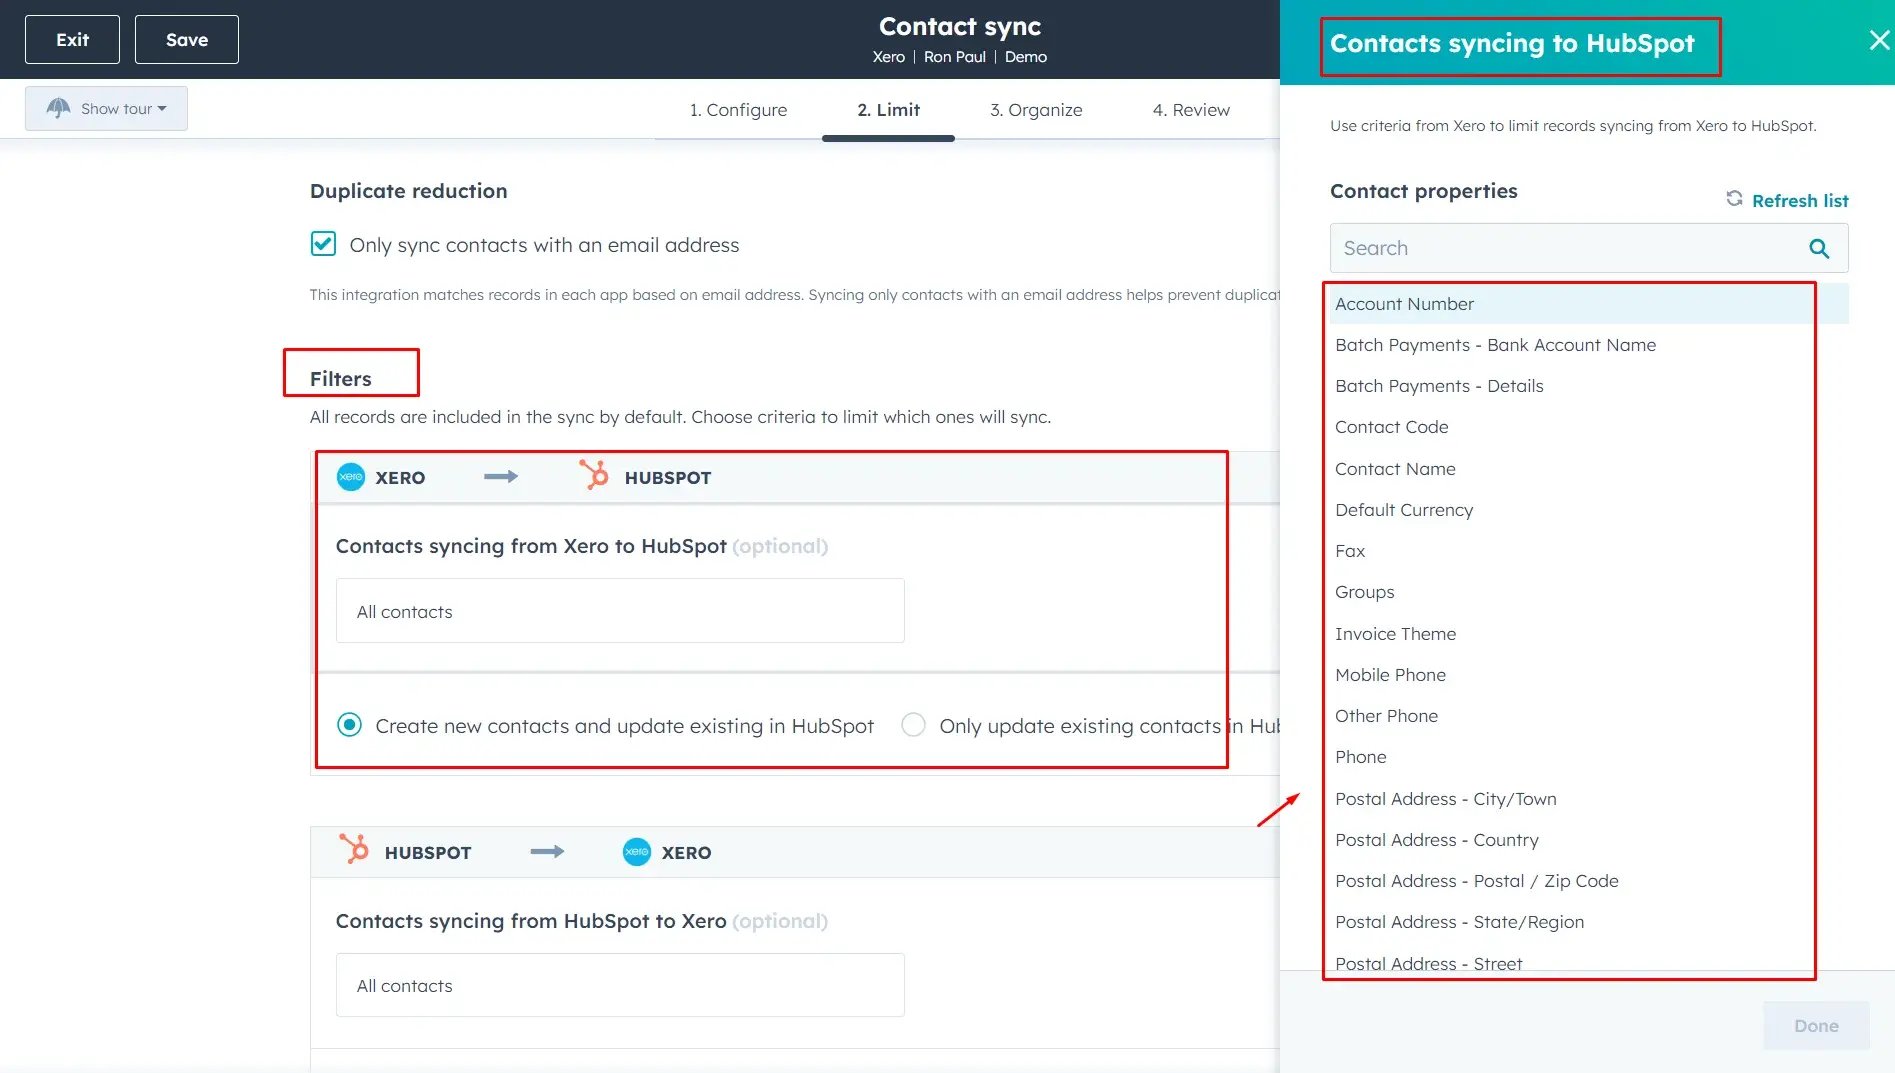The width and height of the screenshot is (1895, 1073).
Task: Uncheck 'Only sync contacts with an email address'
Action: (x=323, y=243)
